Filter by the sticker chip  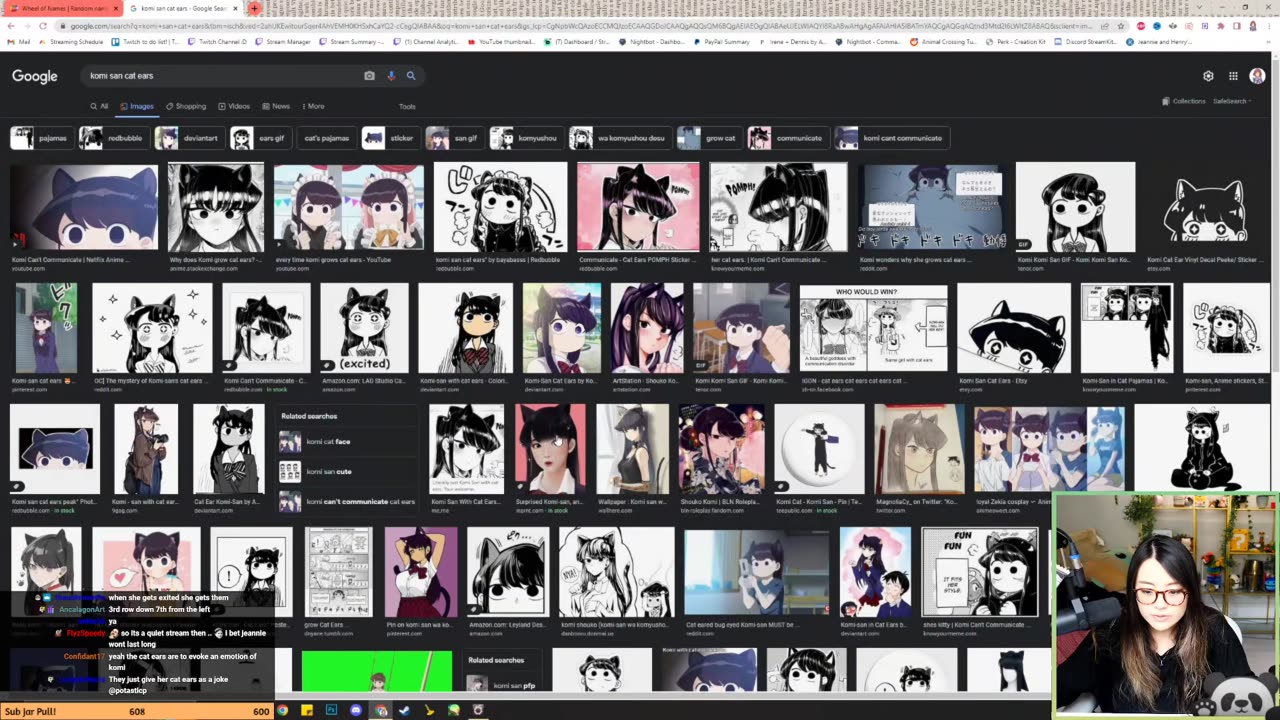click(x=390, y=138)
